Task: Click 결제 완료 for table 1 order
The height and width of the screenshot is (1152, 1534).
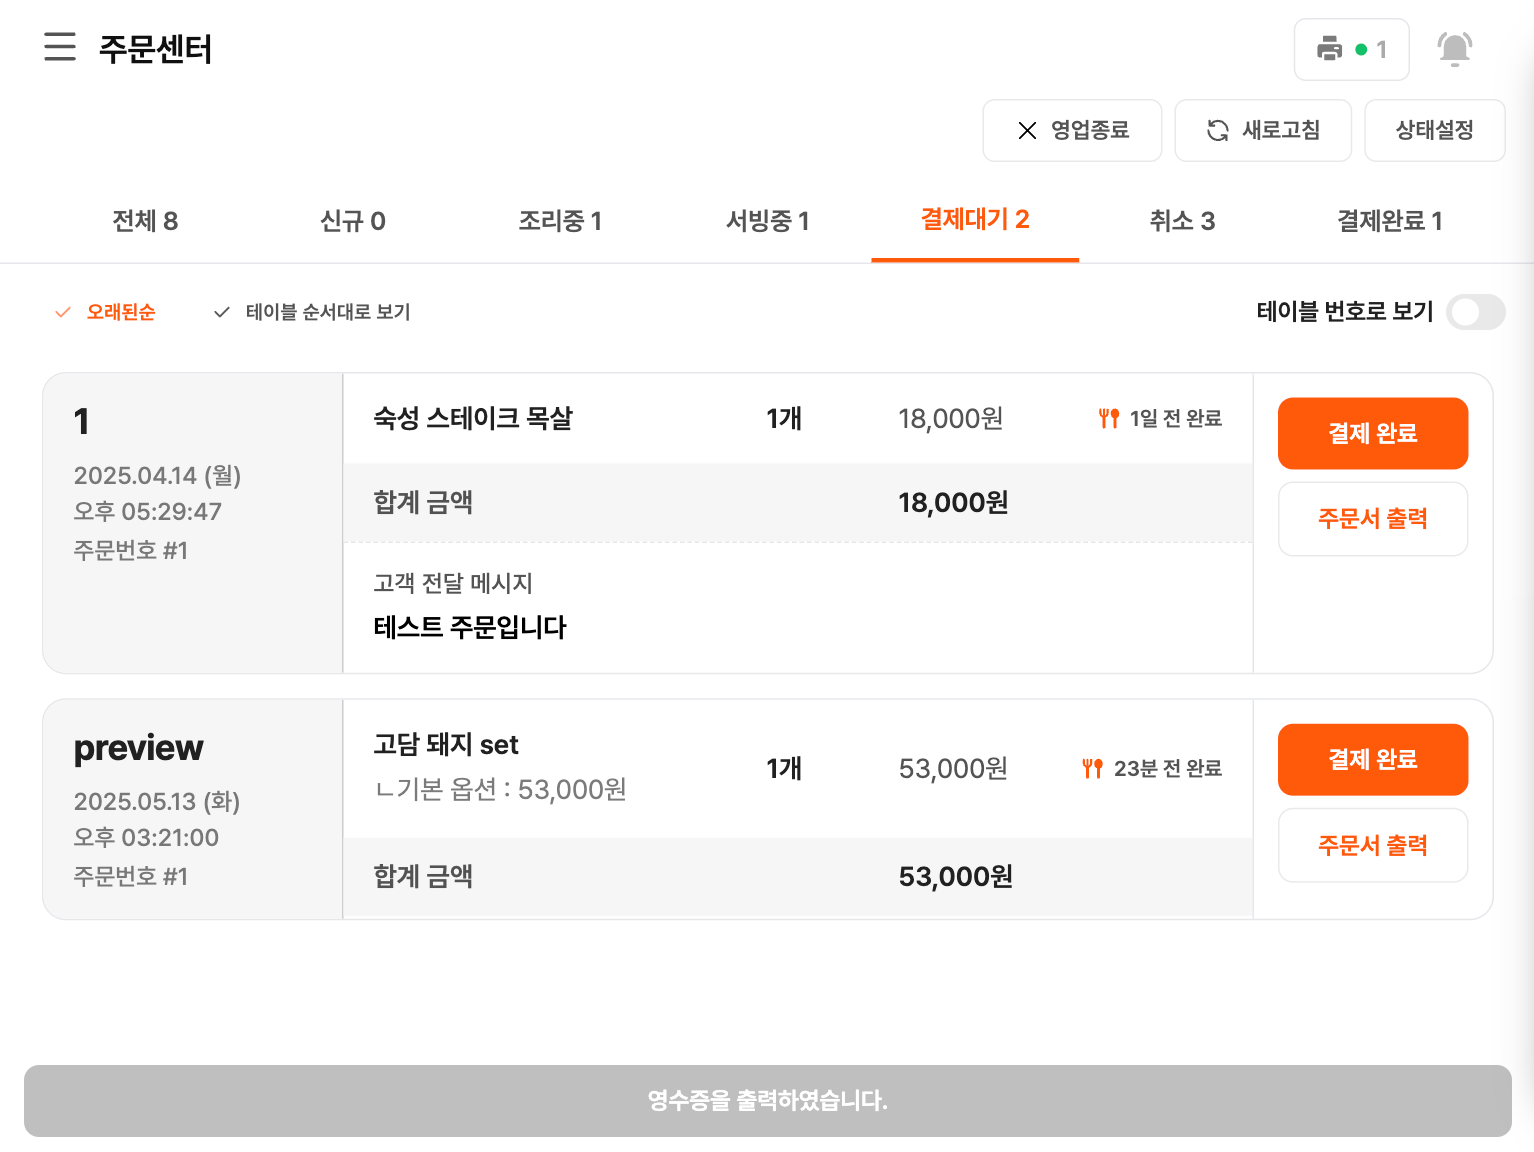Action: [x=1373, y=433]
